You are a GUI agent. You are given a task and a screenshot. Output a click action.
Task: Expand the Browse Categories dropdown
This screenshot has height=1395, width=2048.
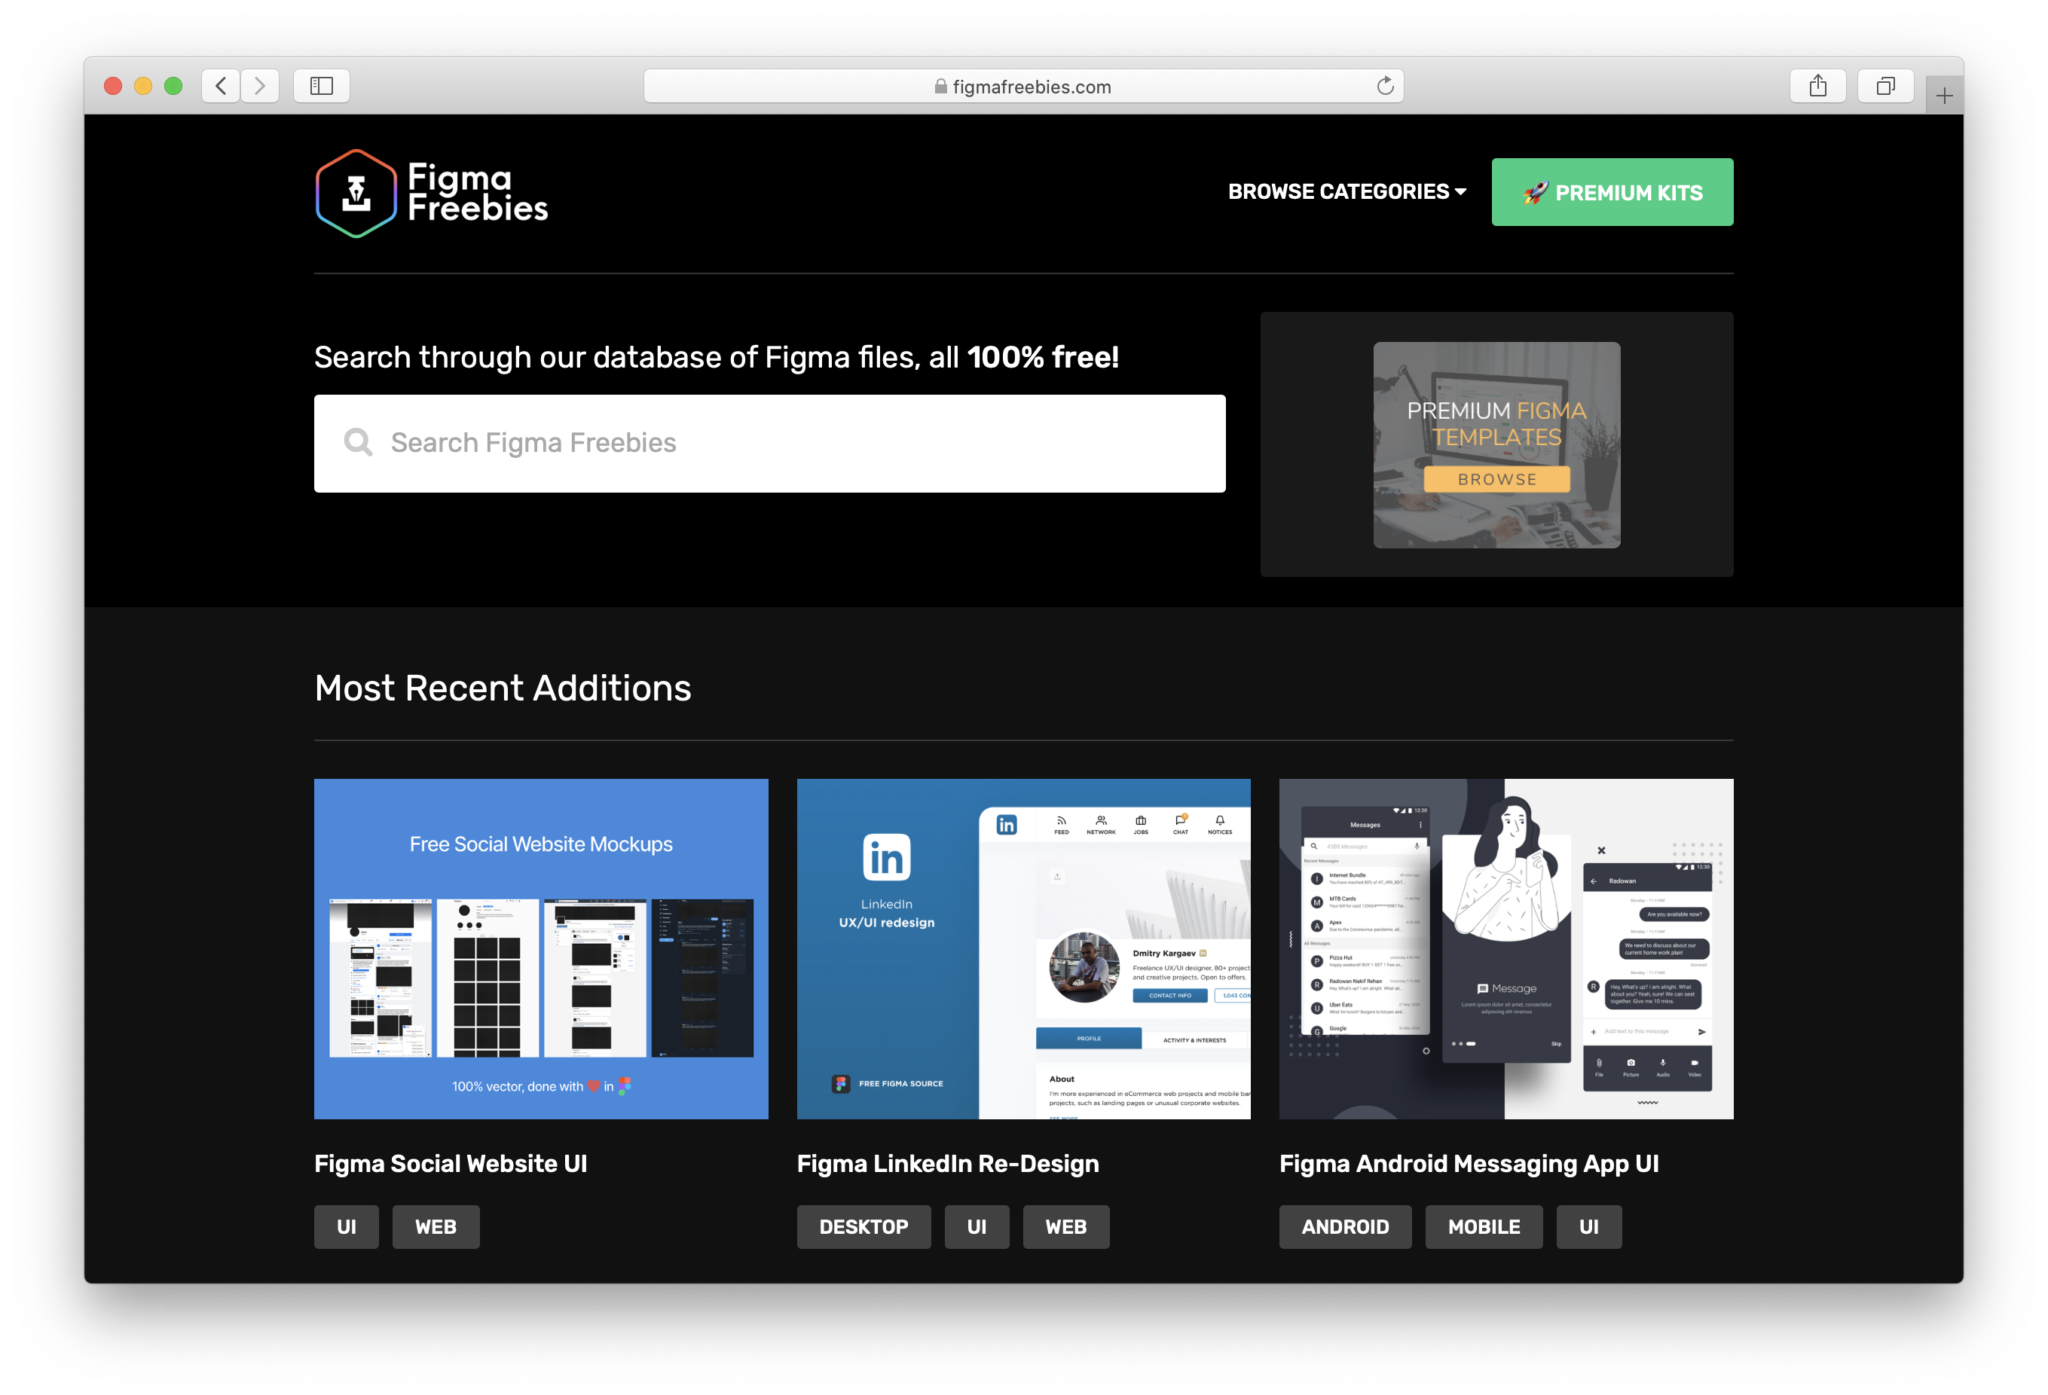click(1347, 192)
